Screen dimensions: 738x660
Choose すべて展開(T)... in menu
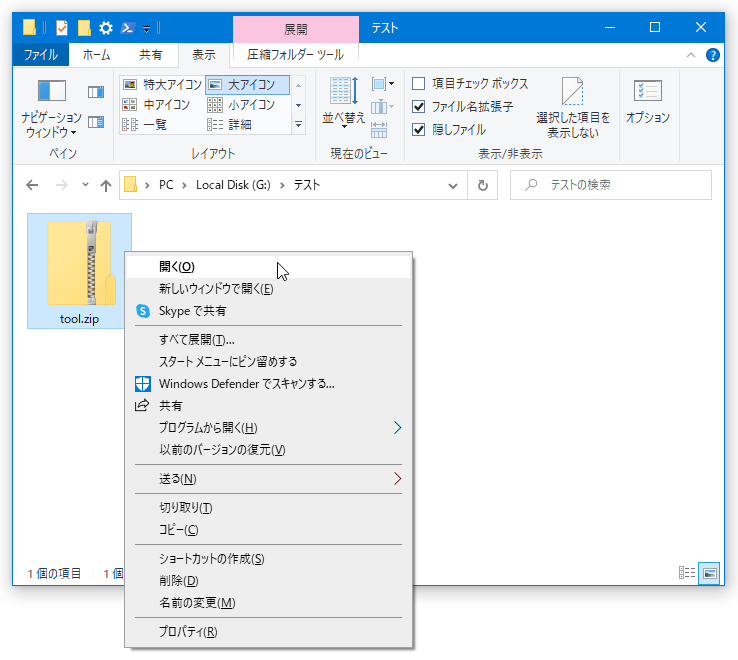coord(268,339)
